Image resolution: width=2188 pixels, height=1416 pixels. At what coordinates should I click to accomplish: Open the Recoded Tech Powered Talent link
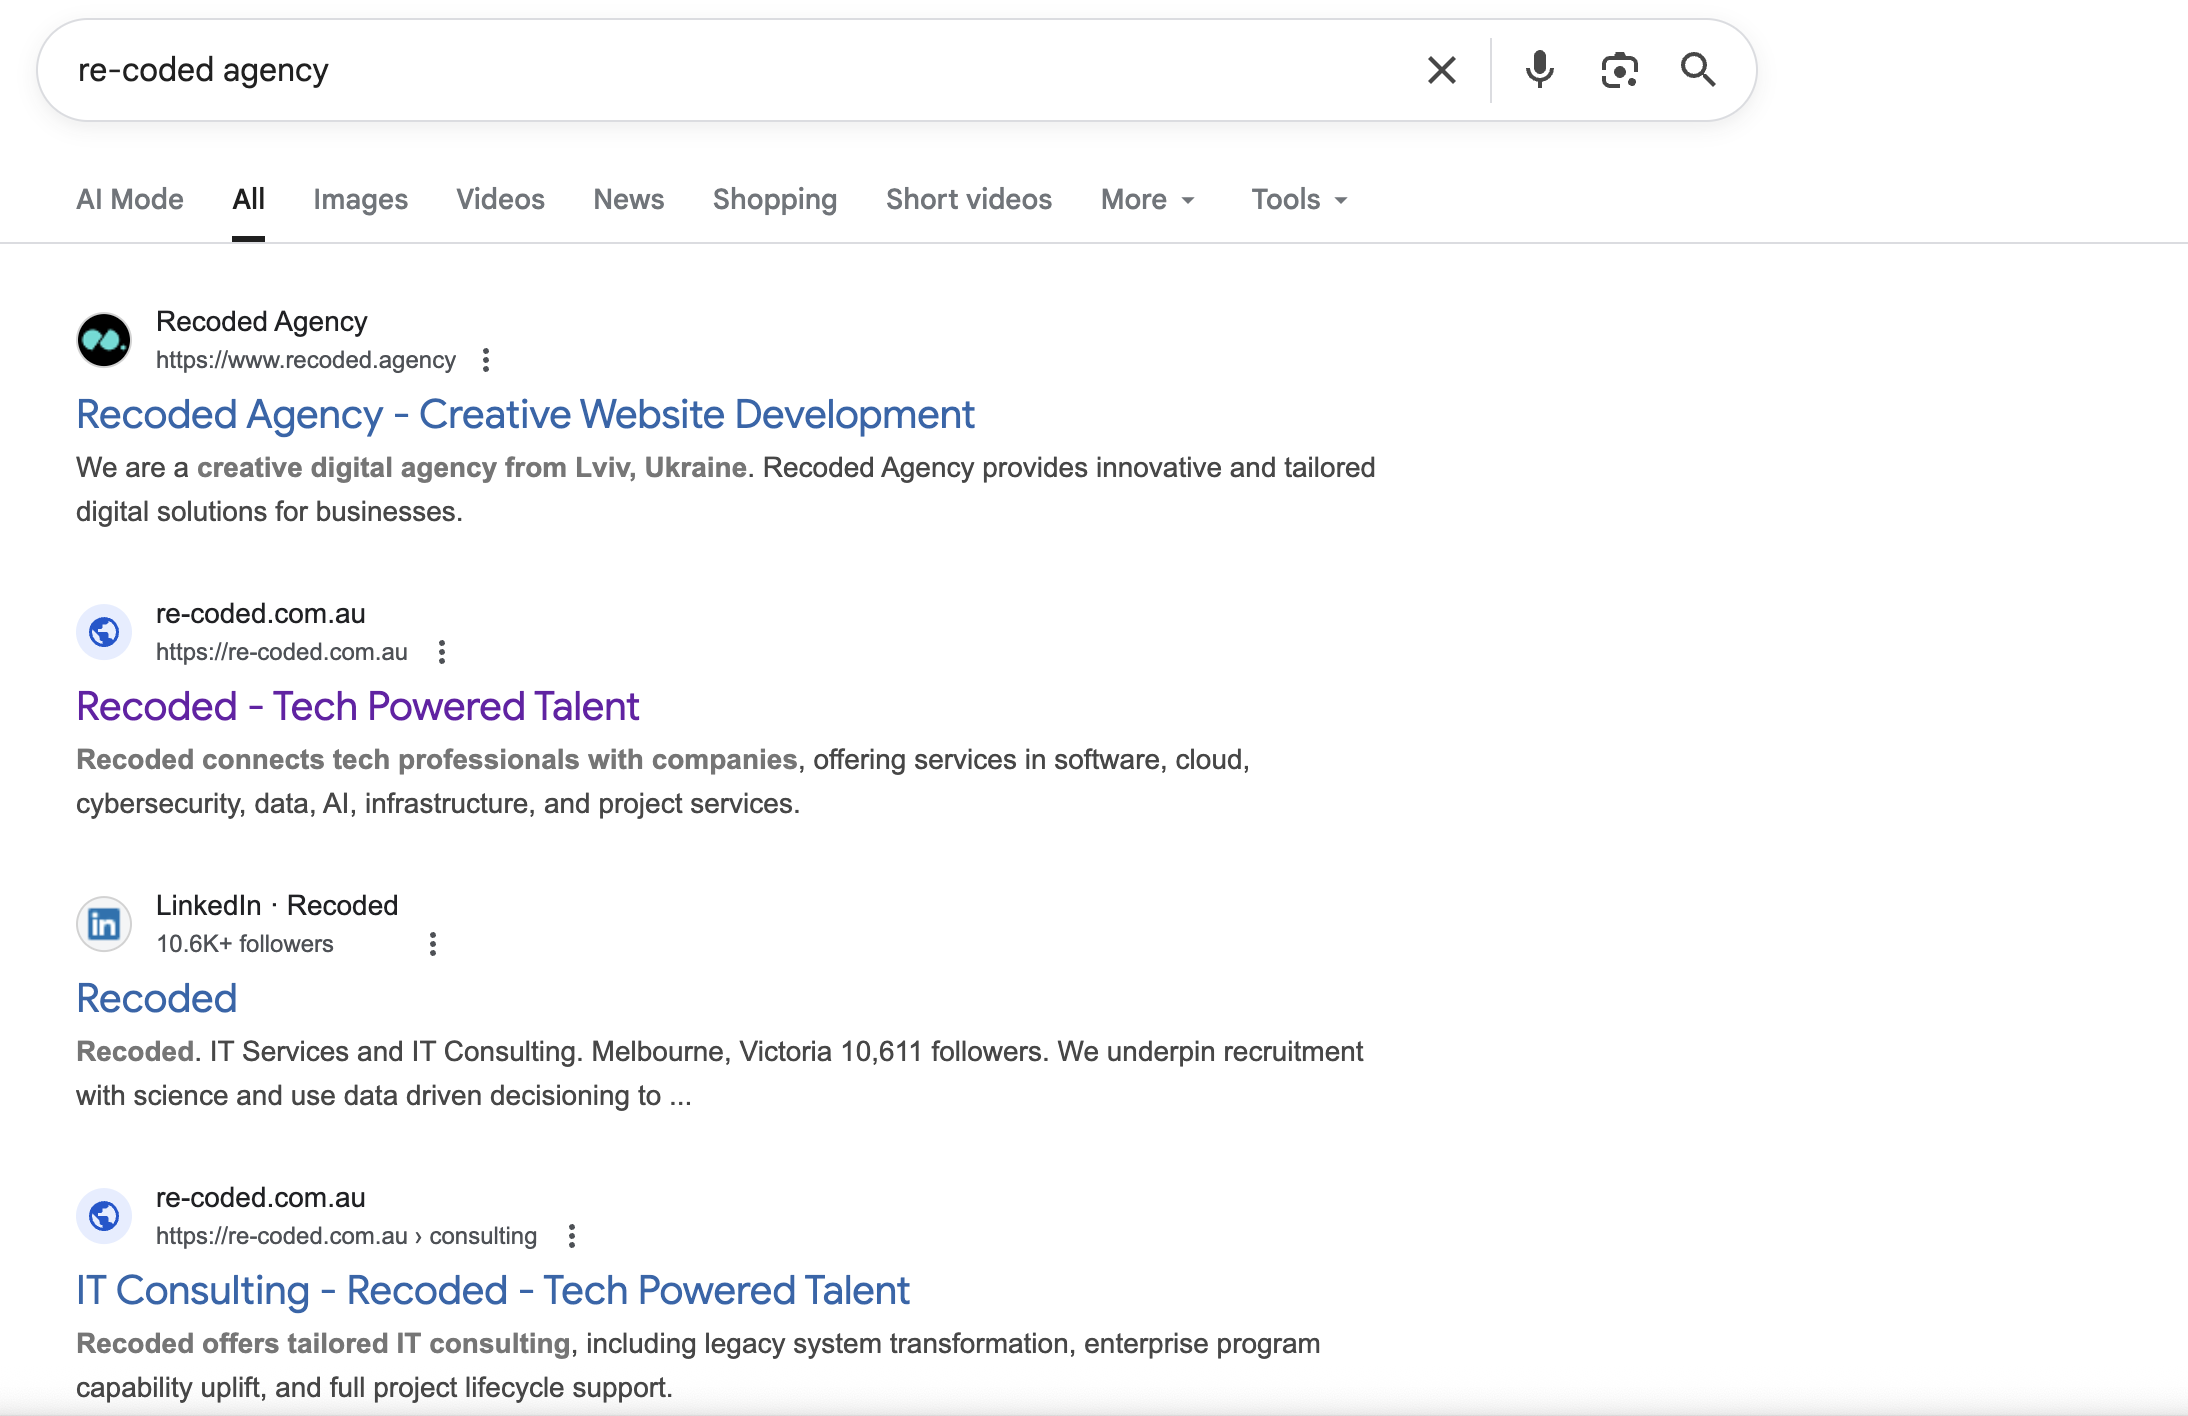pos(357,706)
